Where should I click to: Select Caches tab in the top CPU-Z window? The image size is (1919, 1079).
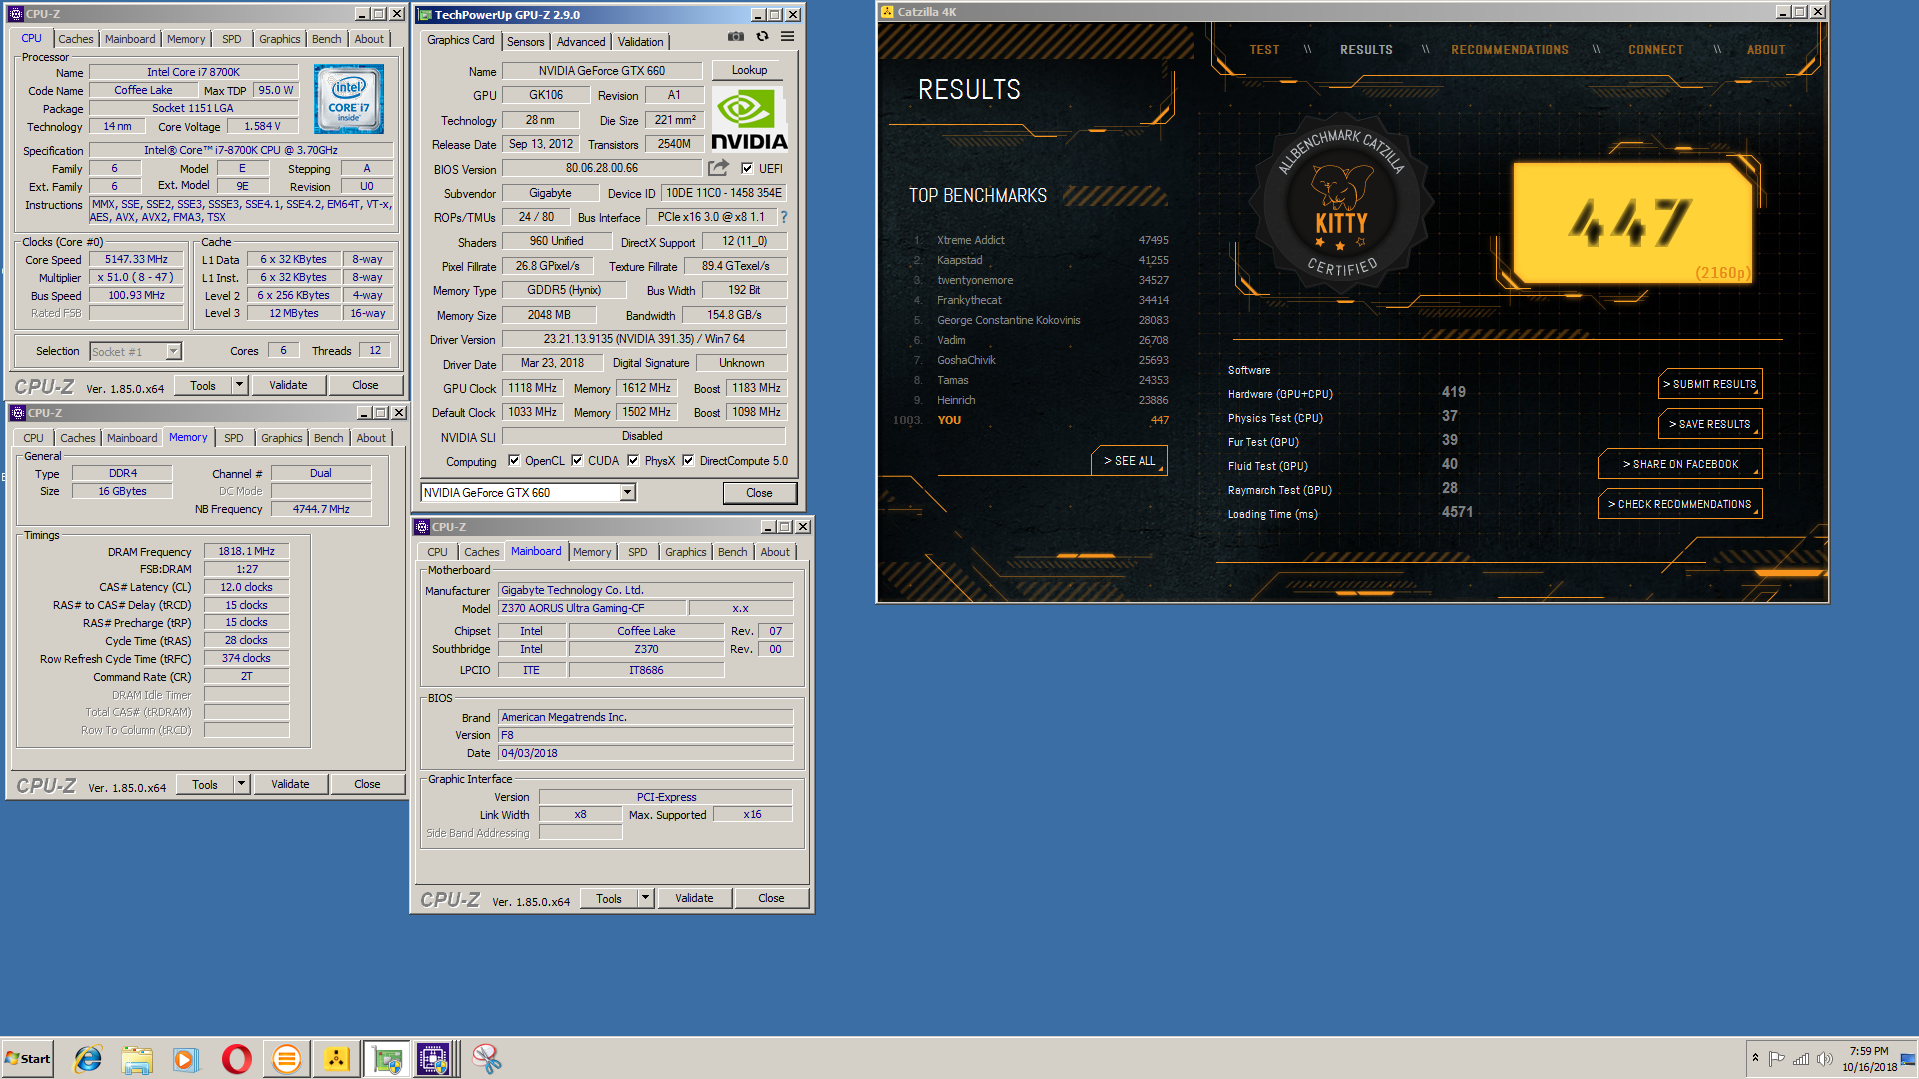pos(76,39)
